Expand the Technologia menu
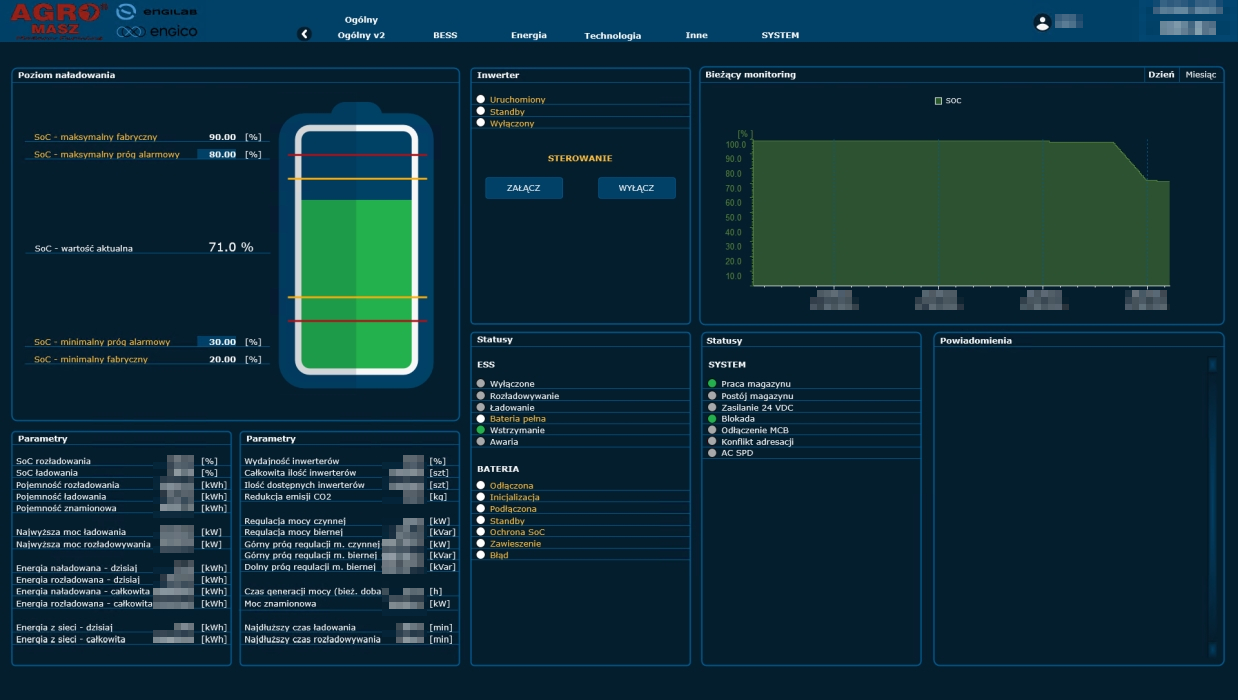Image resolution: width=1238 pixels, height=700 pixels. (612, 36)
